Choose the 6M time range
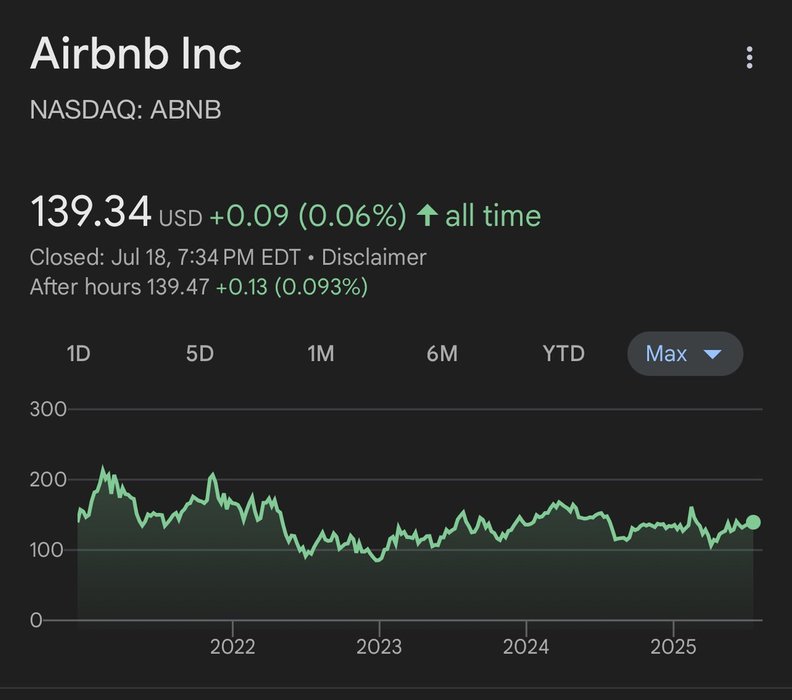 coord(441,354)
